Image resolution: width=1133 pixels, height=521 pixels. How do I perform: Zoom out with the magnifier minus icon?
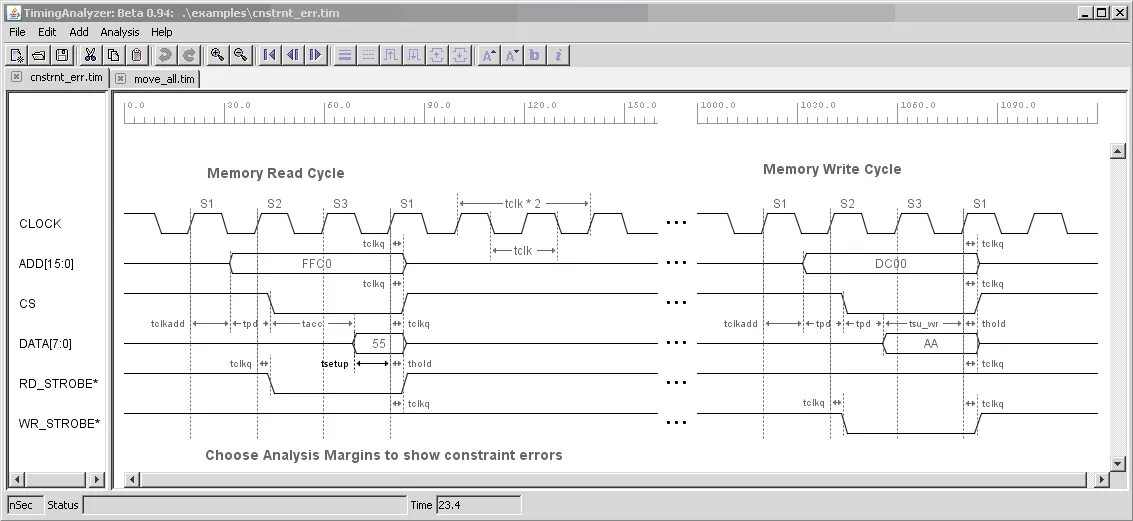240,55
